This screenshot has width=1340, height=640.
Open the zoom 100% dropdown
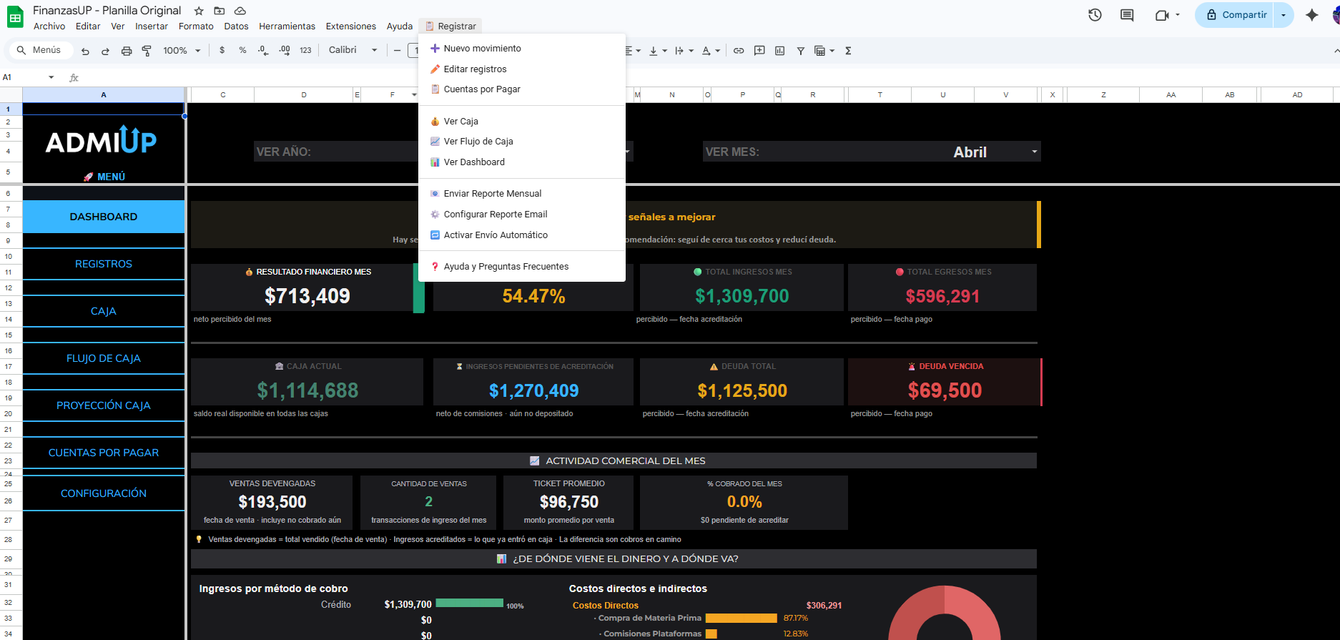click(182, 51)
